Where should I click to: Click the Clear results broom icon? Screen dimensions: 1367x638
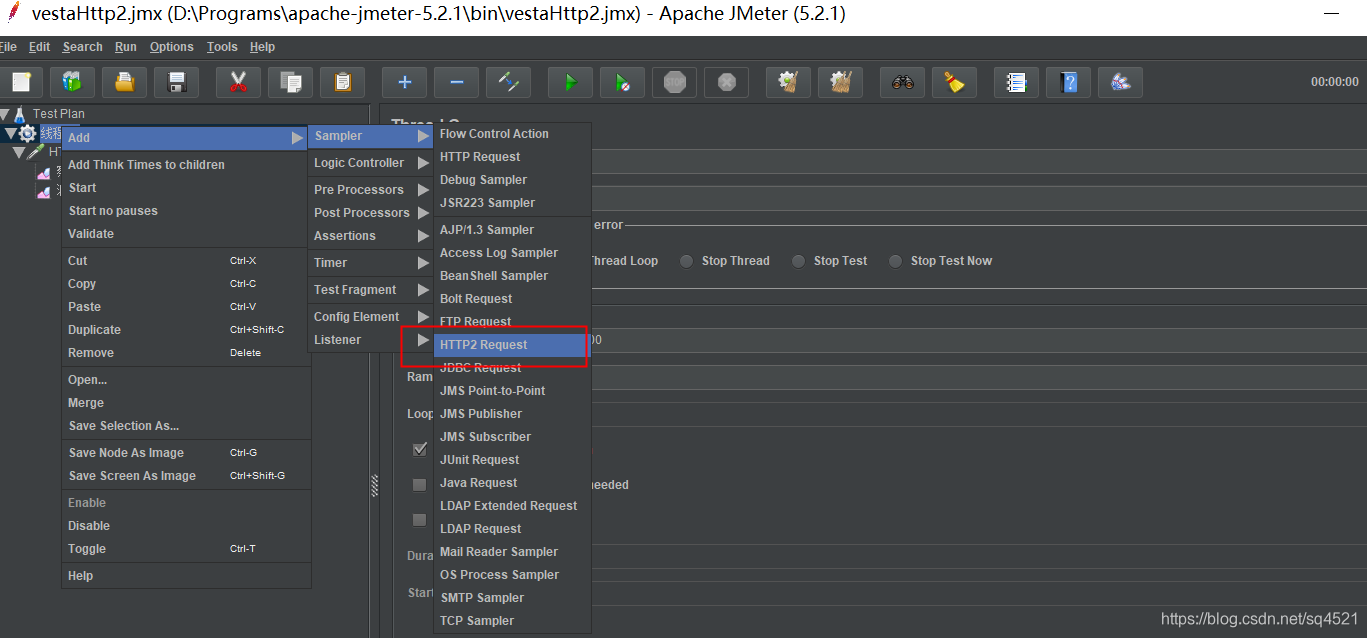click(788, 82)
